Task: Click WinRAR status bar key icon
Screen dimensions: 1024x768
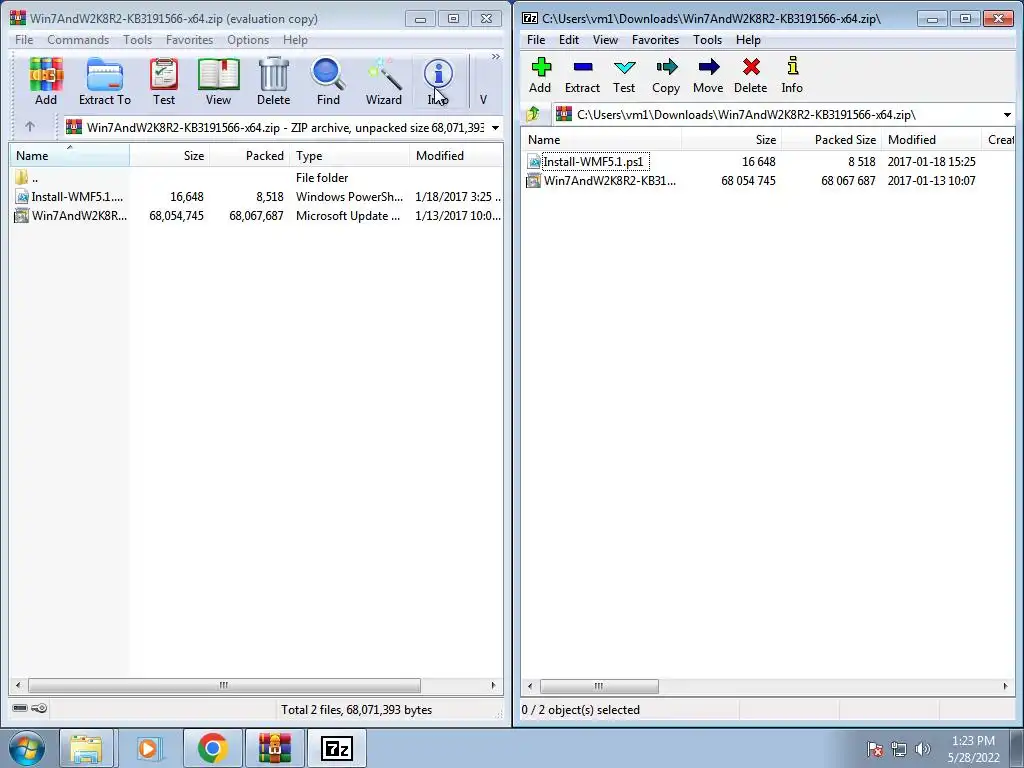Action: tap(39, 708)
